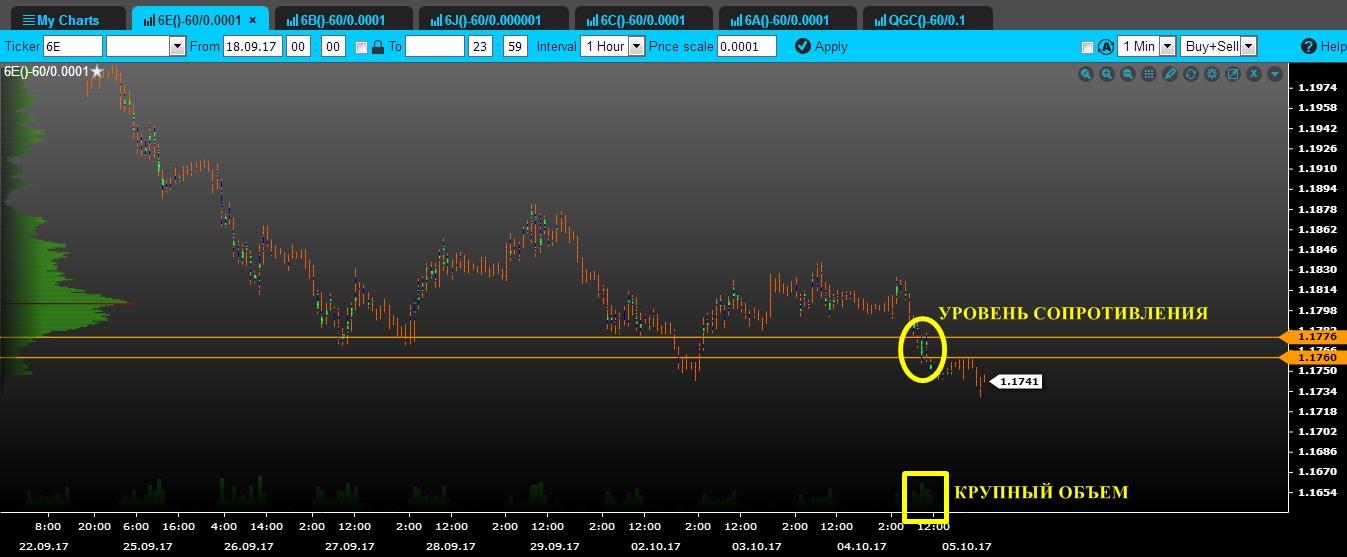The image size is (1347, 557).
Task: Expand the chart toolbar down-arrow menu
Action: point(1275,74)
